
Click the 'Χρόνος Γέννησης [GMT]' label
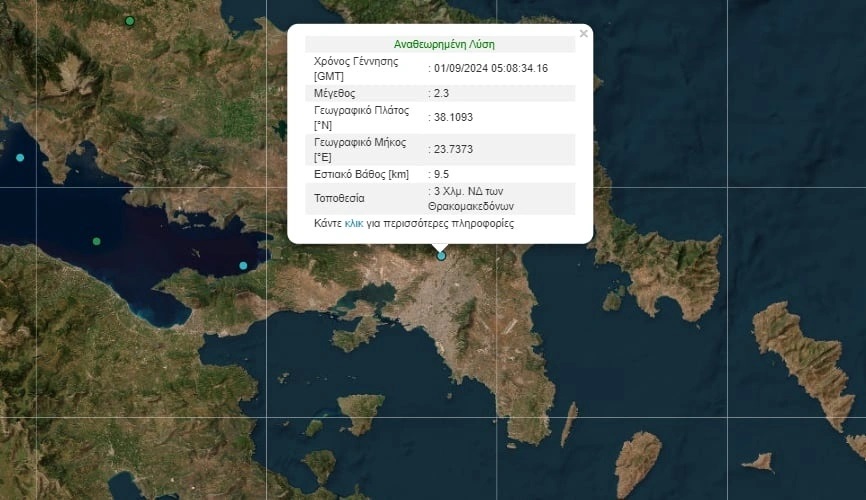point(356,68)
